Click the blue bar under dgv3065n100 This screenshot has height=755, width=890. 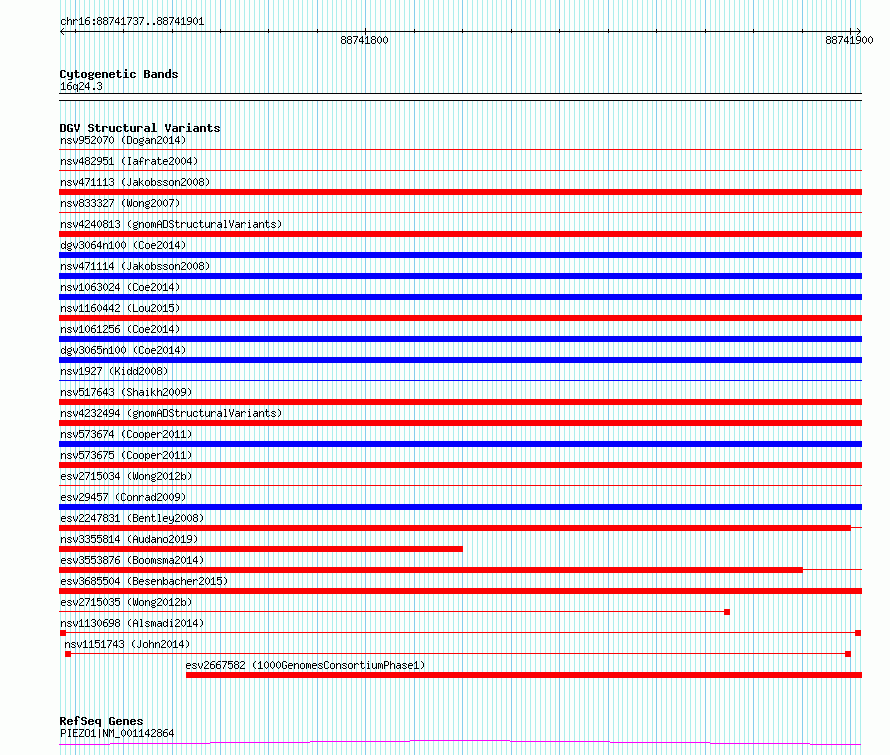point(460,360)
